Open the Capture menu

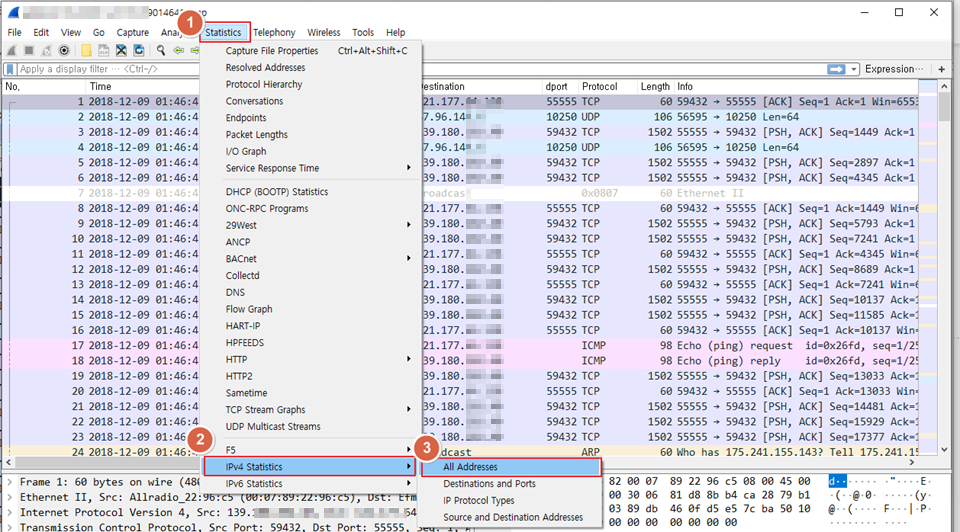[132, 32]
